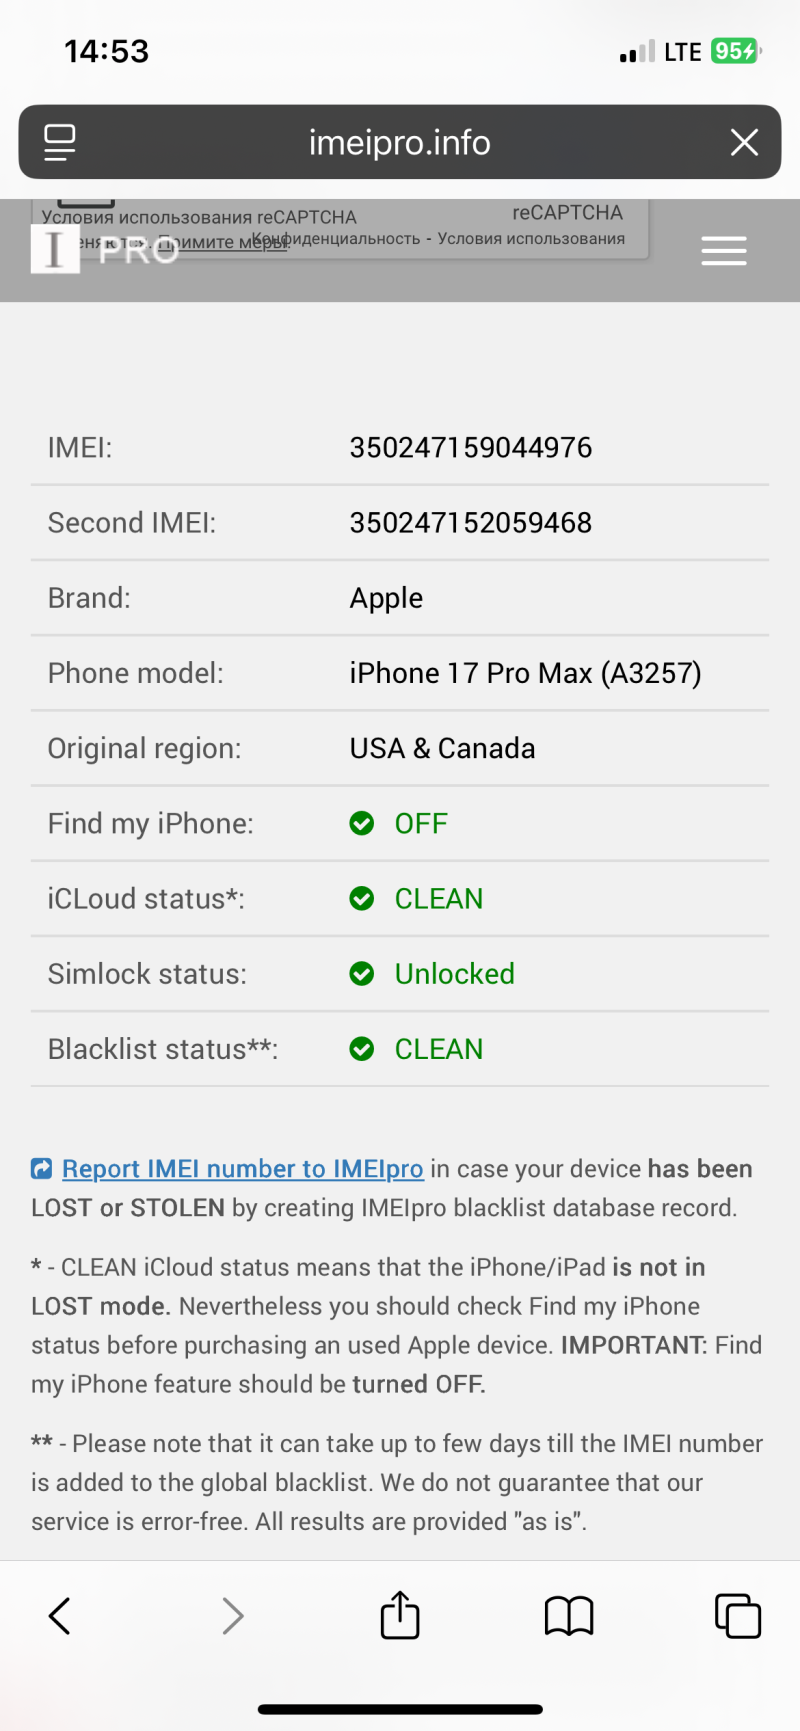Tap the report arrow icon beside the link
The image size is (800, 1731).
point(42,1168)
